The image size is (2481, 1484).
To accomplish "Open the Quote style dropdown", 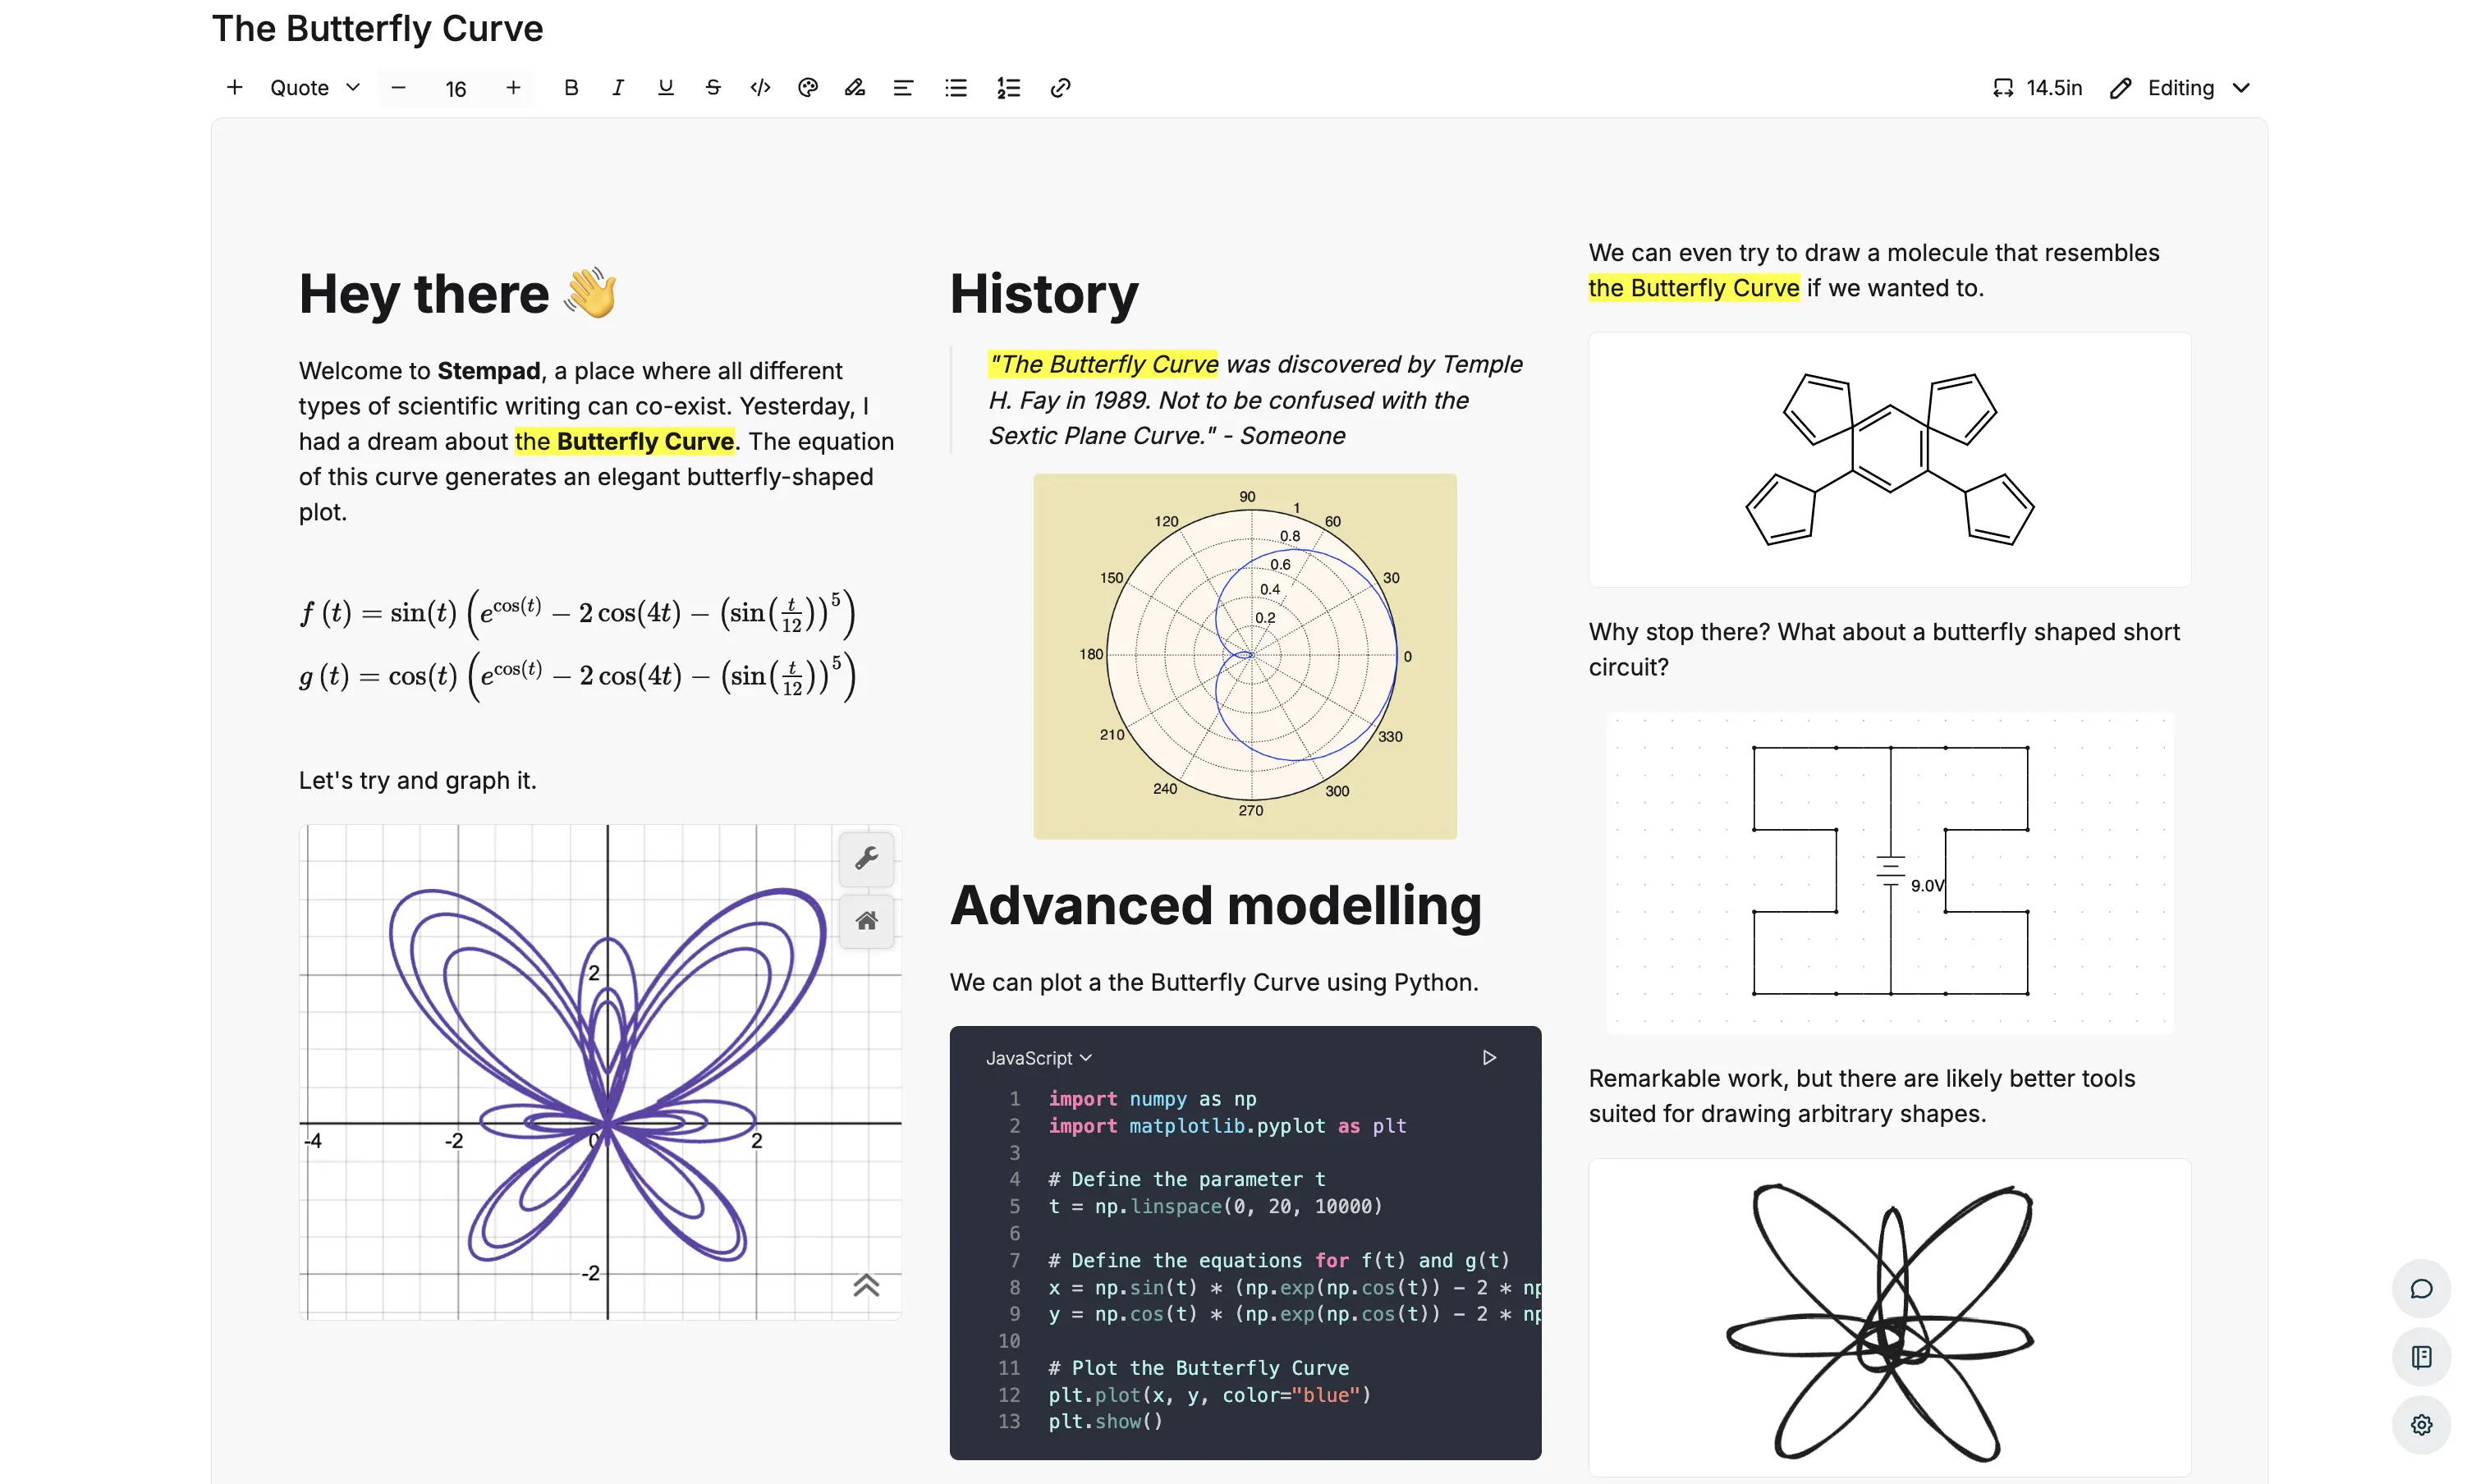I will click(313, 88).
